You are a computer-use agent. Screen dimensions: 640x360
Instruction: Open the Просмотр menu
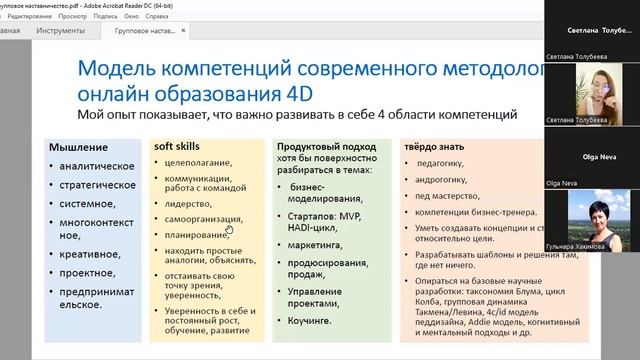pyautogui.click(x=72, y=16)
